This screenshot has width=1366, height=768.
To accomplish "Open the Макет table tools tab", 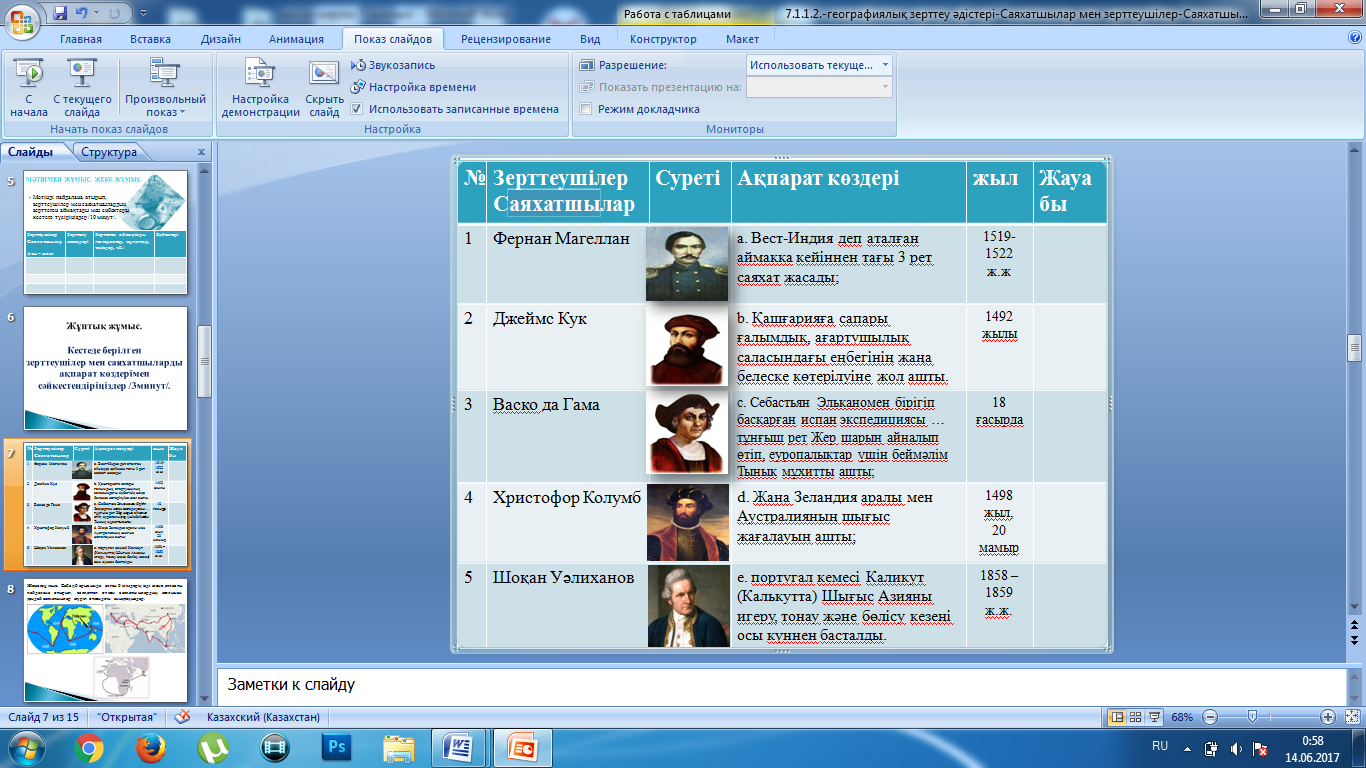I will coord(743,39).
